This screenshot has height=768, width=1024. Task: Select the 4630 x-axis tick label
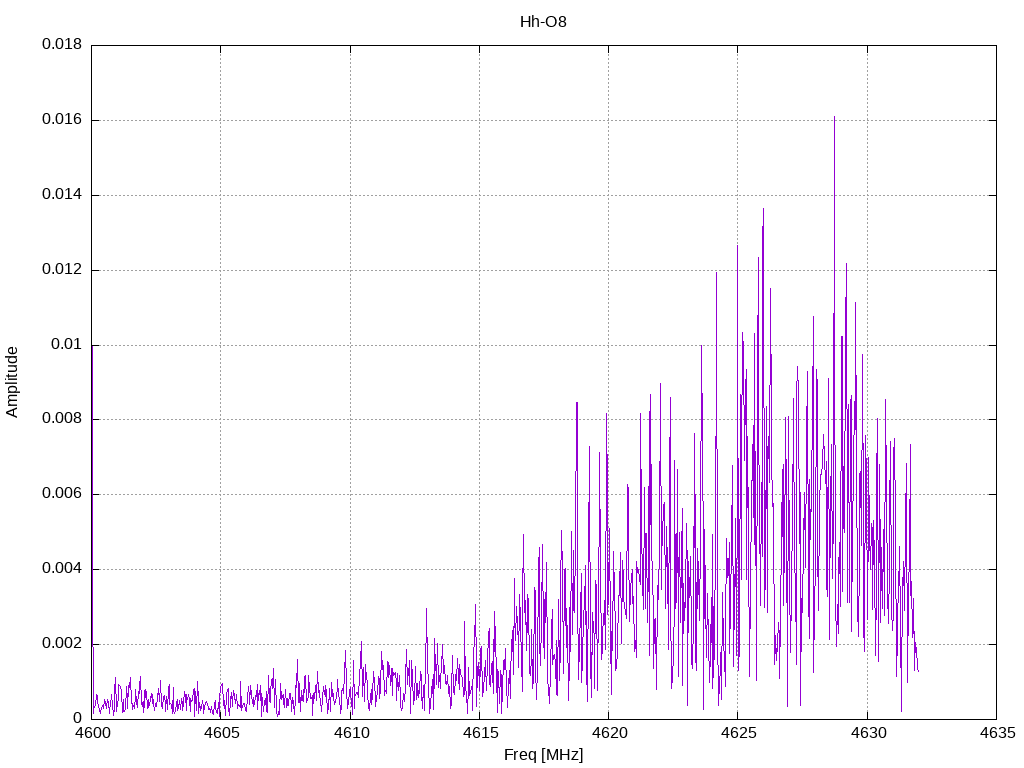coord(866,733)
